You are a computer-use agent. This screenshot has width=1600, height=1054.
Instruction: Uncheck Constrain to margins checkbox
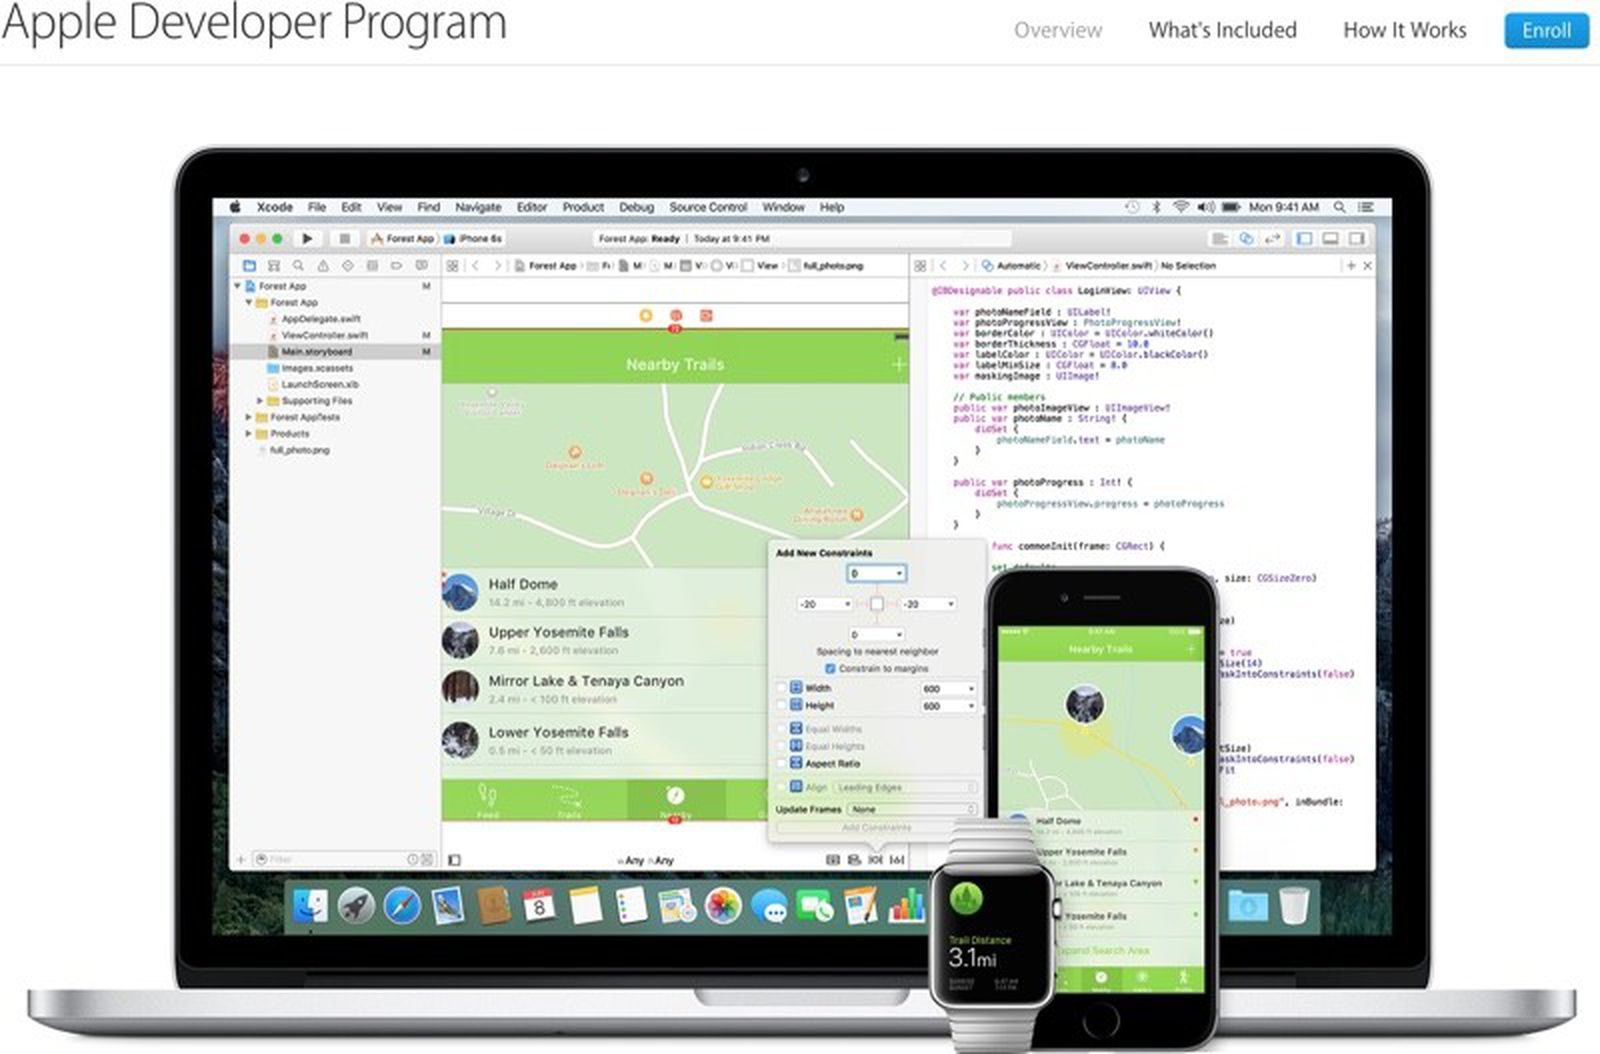(829, 668)
